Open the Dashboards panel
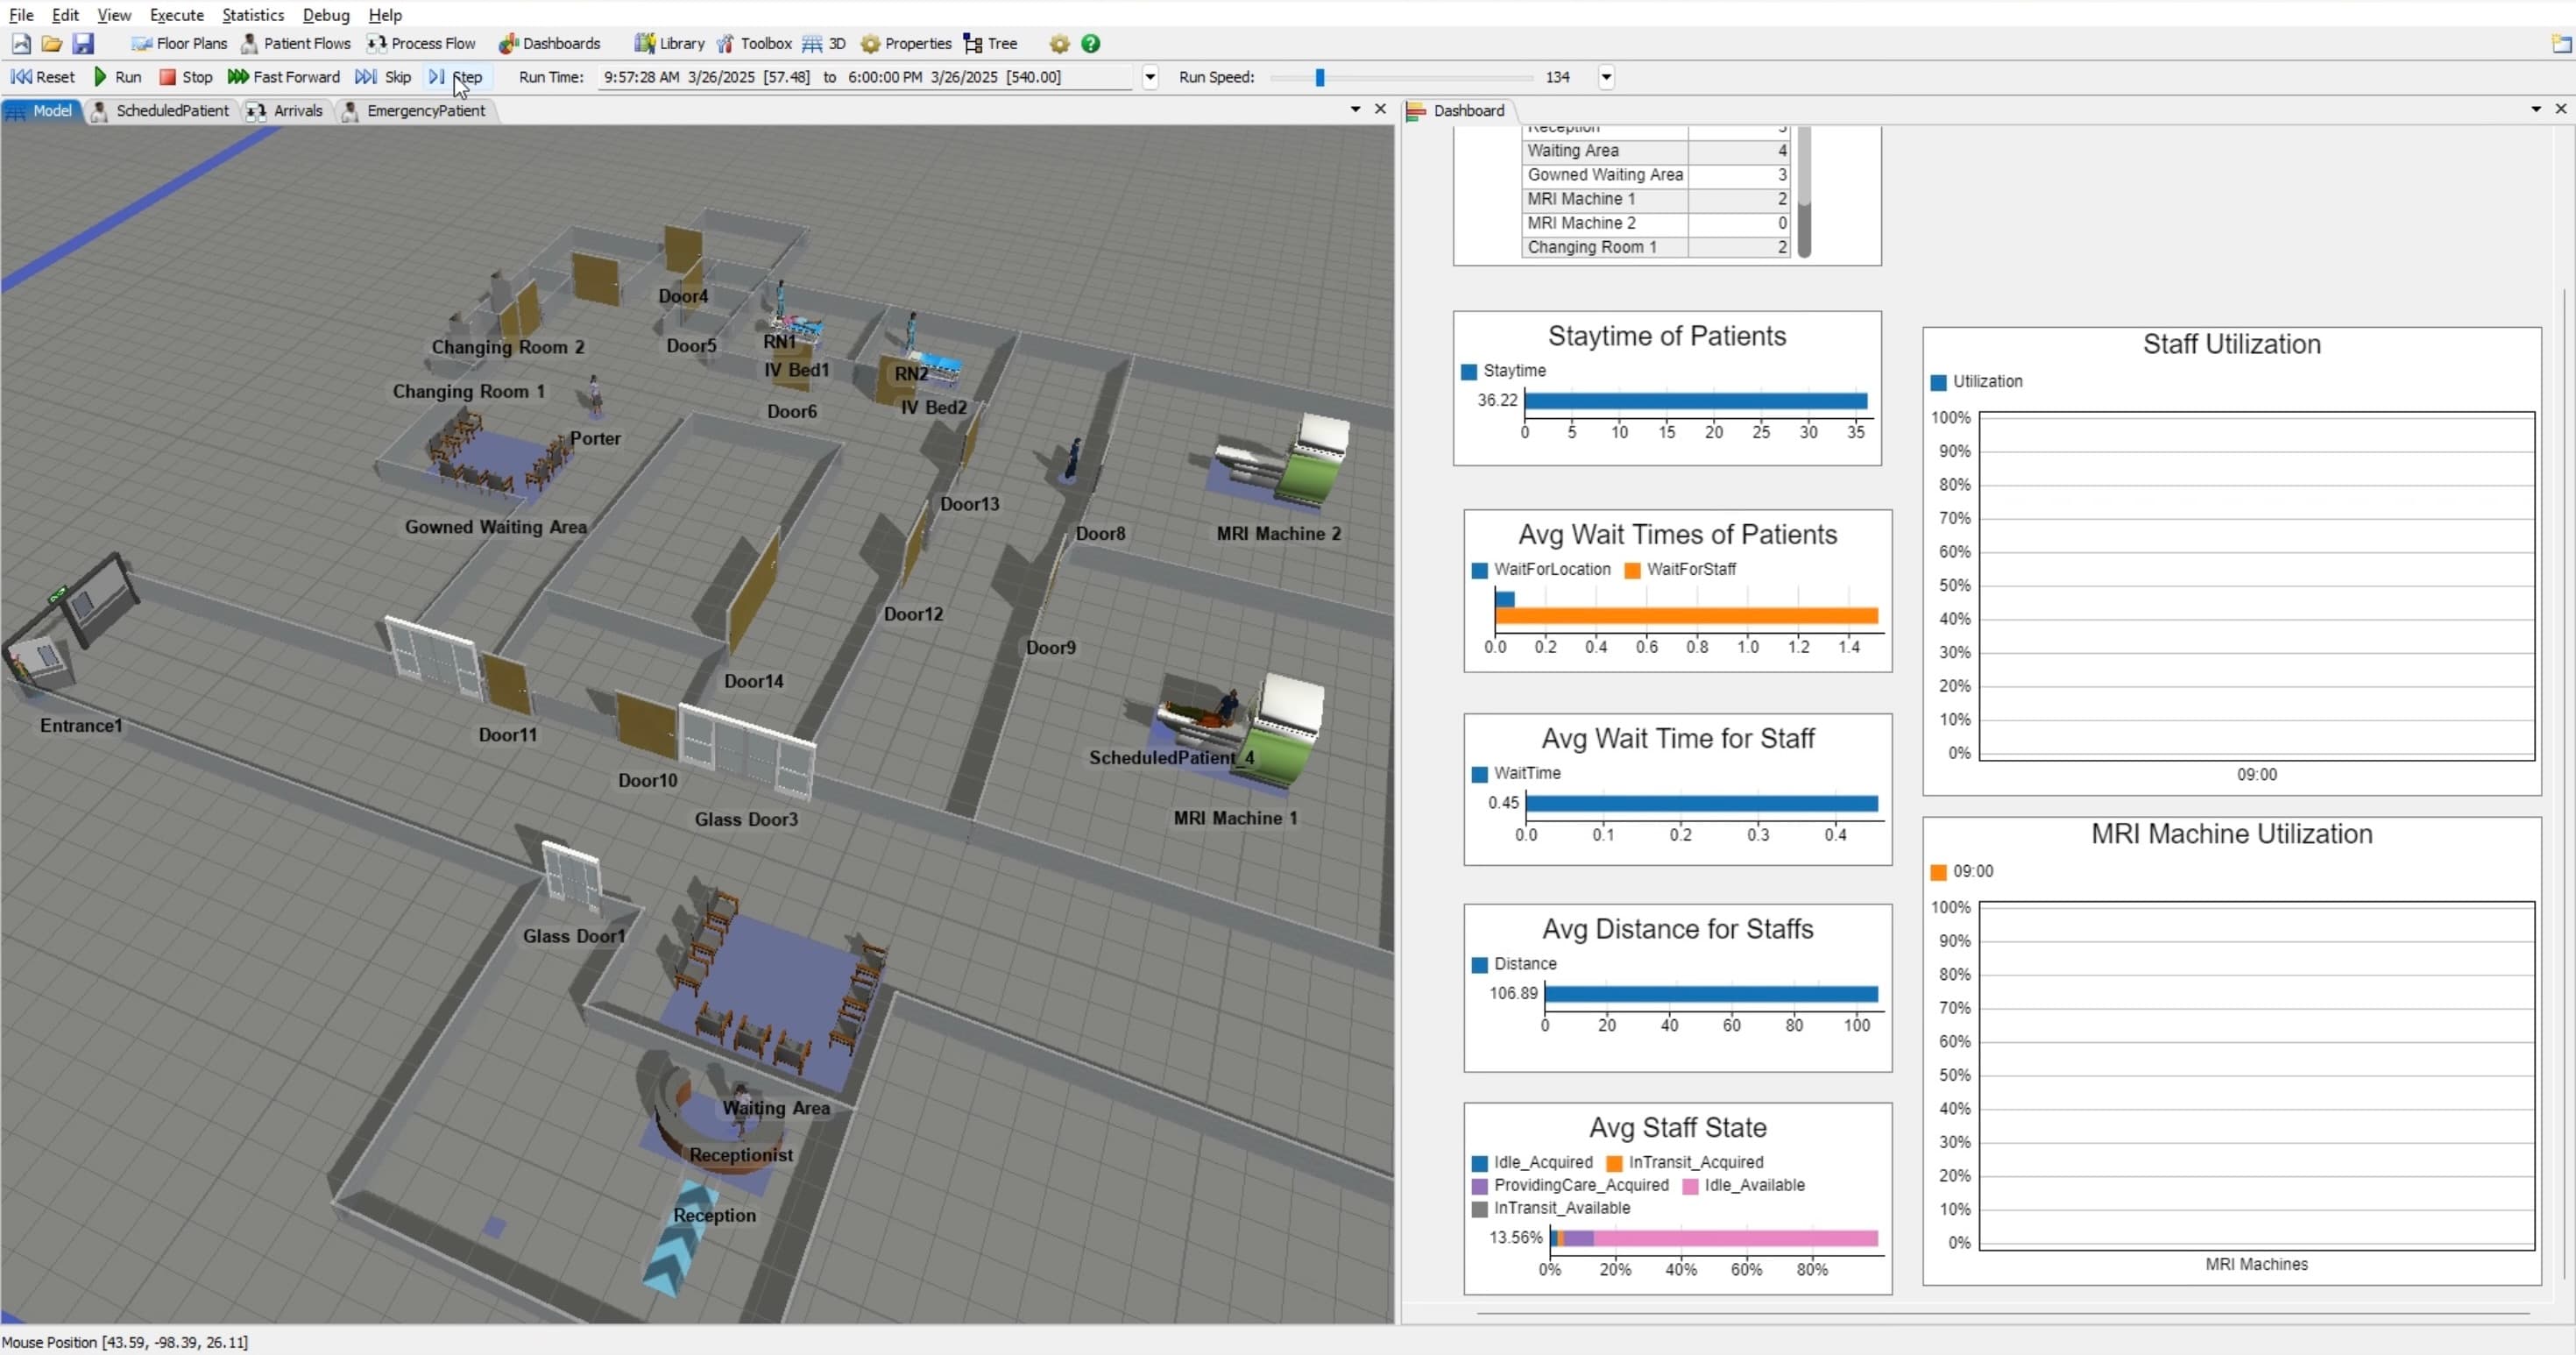 tap(549, 43)
